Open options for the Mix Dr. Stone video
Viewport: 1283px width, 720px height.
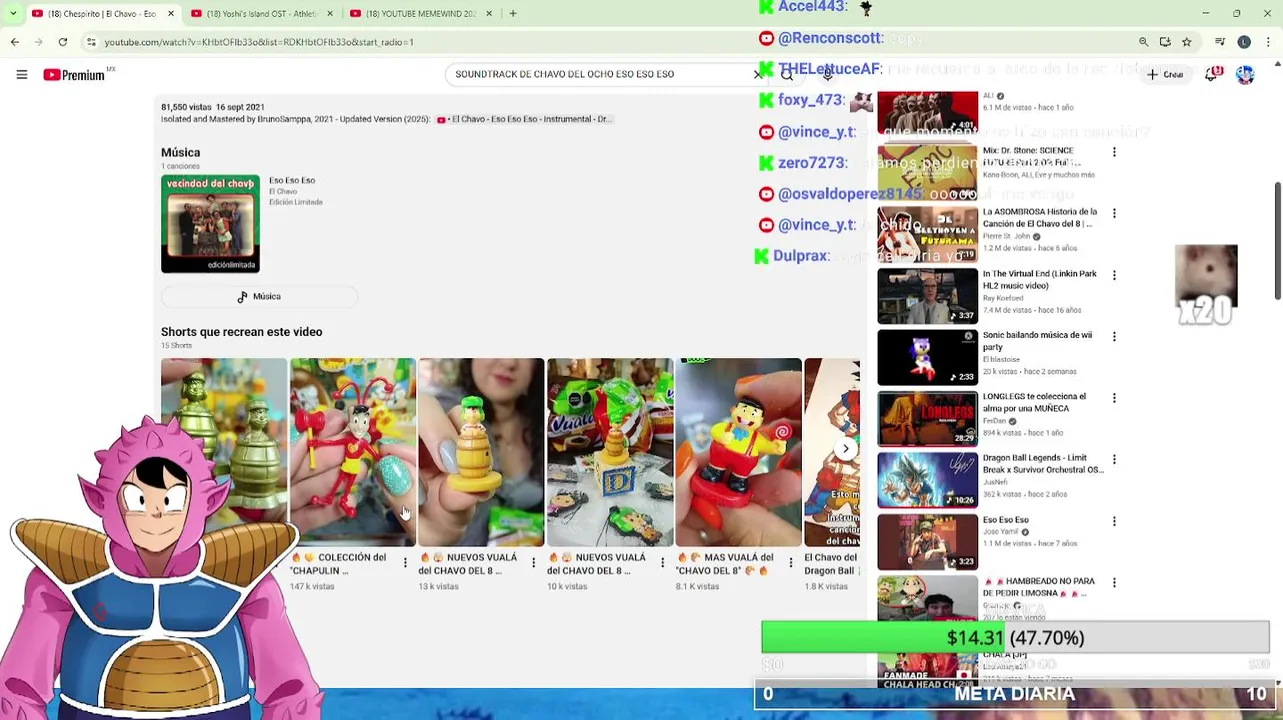click(1114, 152)
